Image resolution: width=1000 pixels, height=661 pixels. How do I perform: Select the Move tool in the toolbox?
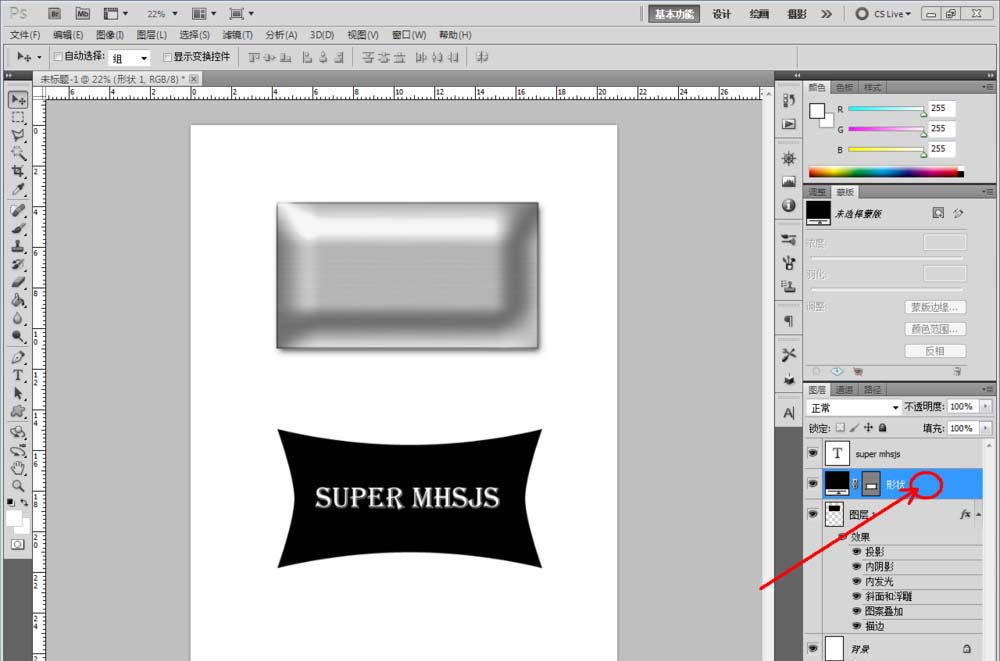[x=18, y=100]
